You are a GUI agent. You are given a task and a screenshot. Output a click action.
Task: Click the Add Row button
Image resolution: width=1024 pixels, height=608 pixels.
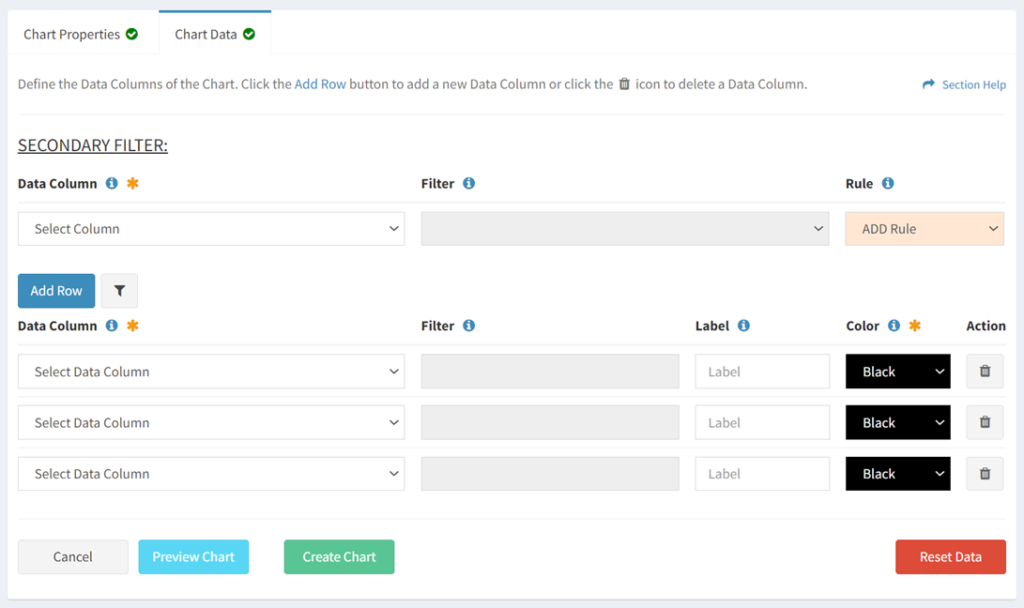[x=56, y=290]
